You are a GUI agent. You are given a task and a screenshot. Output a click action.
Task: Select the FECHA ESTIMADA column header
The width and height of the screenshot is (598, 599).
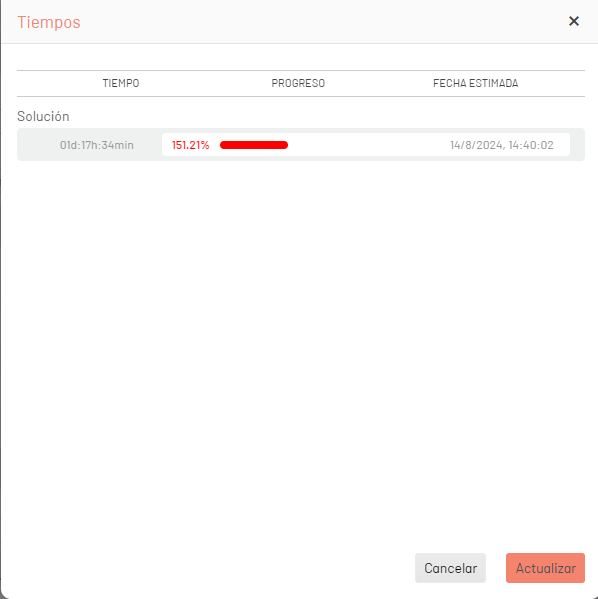[475, 83]
